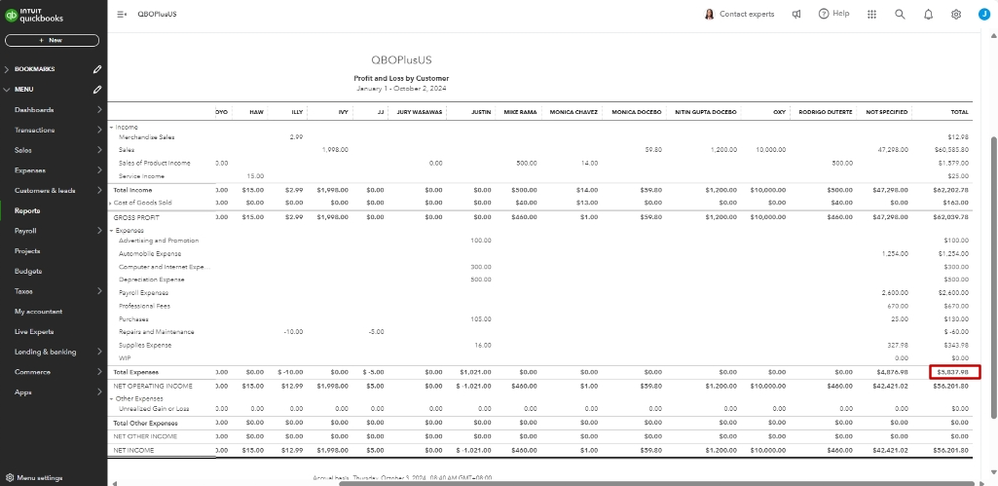Click the MONICA CHAVEZ column header
Viewport: 998px width, 486px height.
573,112
